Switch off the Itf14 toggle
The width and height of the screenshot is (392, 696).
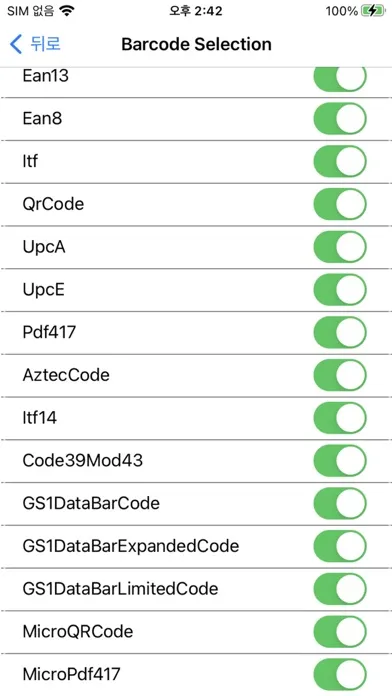pyautogui.click(x=340, y=418)
